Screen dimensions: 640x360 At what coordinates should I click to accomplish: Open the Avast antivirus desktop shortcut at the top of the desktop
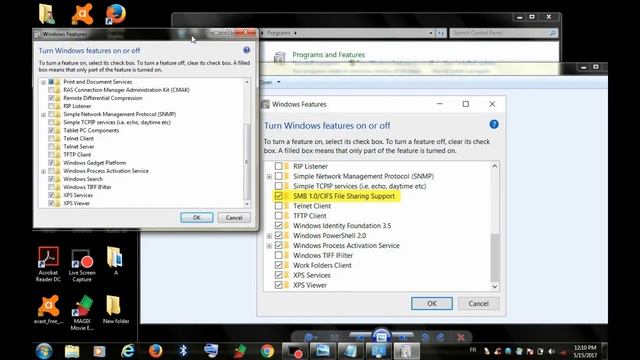click(82, 14)
